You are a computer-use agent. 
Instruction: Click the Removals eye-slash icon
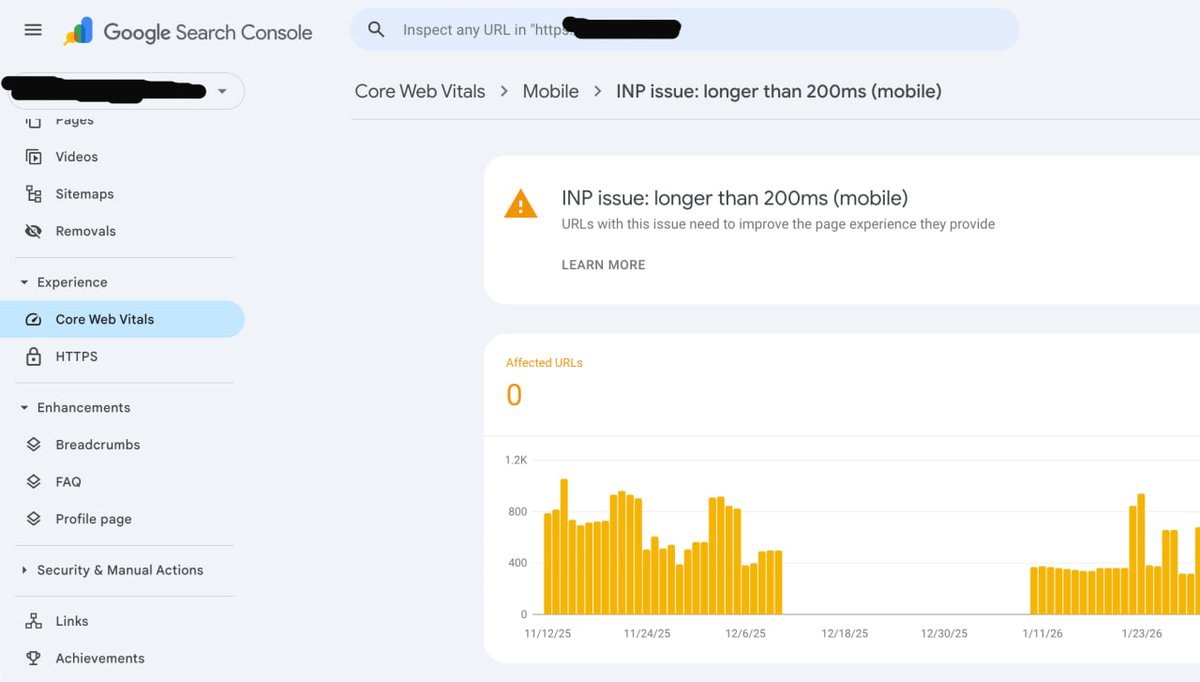click(33, 231)
